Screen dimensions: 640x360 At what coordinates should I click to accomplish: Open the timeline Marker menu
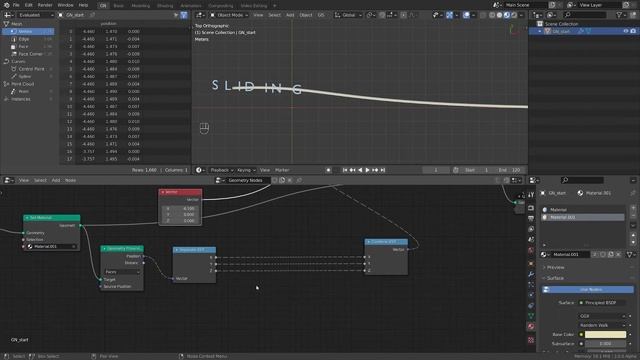(282, 170)
